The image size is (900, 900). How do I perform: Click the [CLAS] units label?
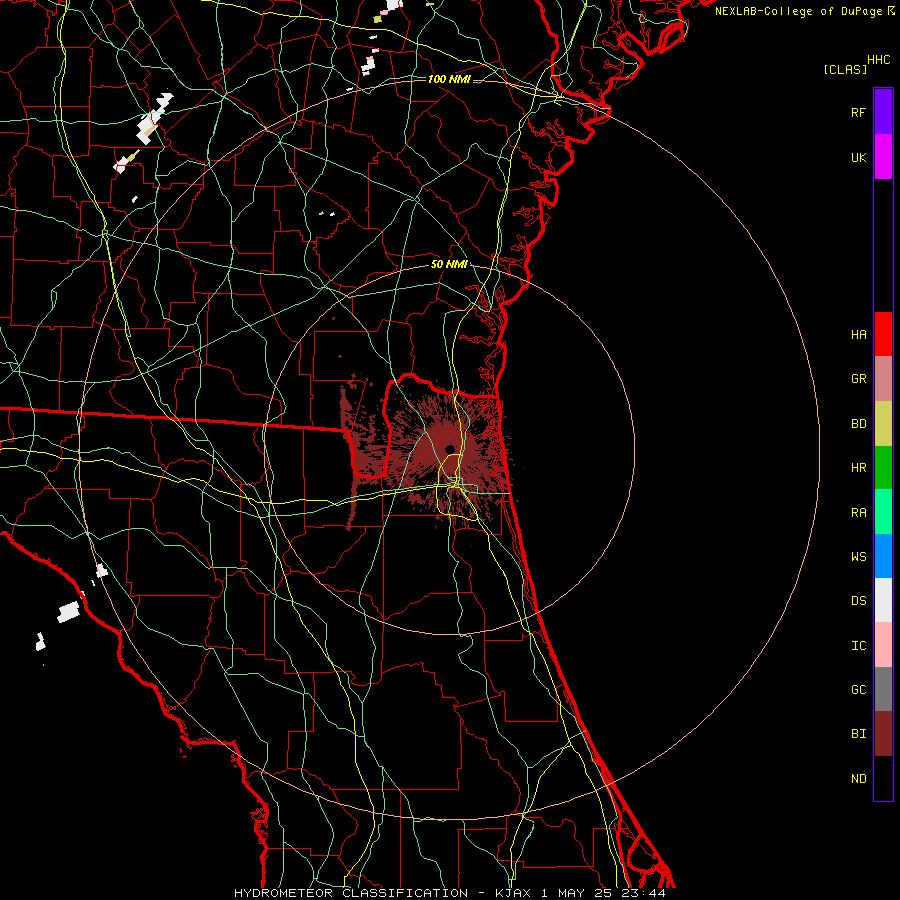[x=845, y=69]
